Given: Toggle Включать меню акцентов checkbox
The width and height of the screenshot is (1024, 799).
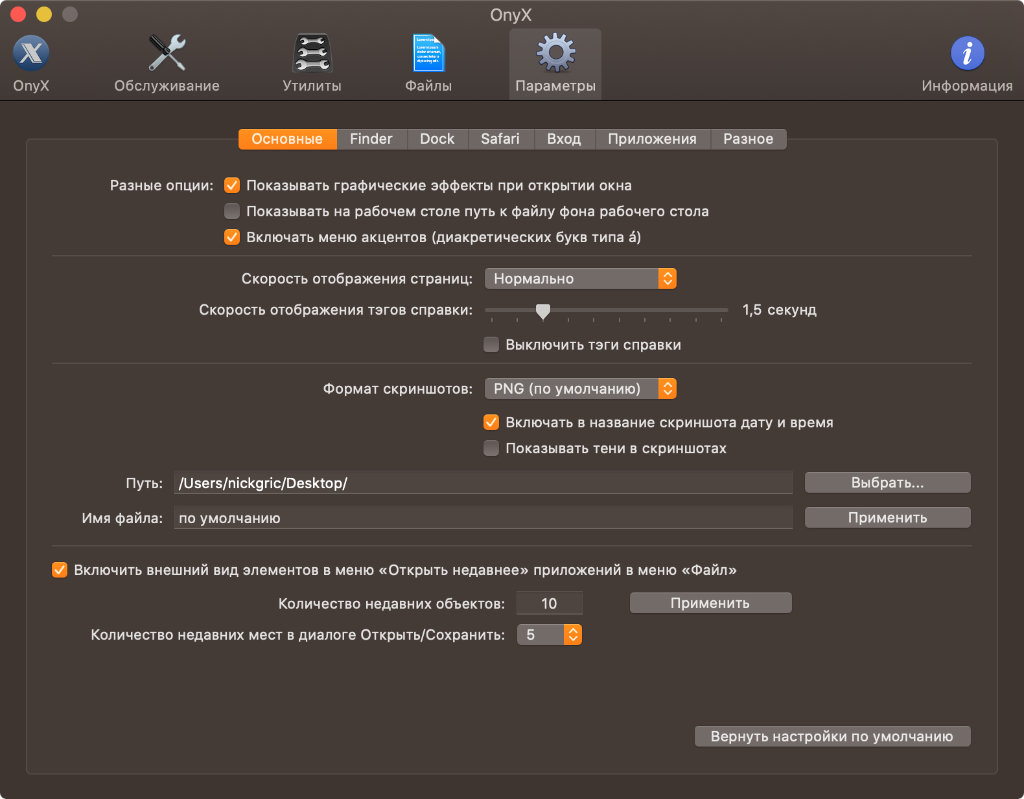Looking at the screenshot, I should [232, 236].
